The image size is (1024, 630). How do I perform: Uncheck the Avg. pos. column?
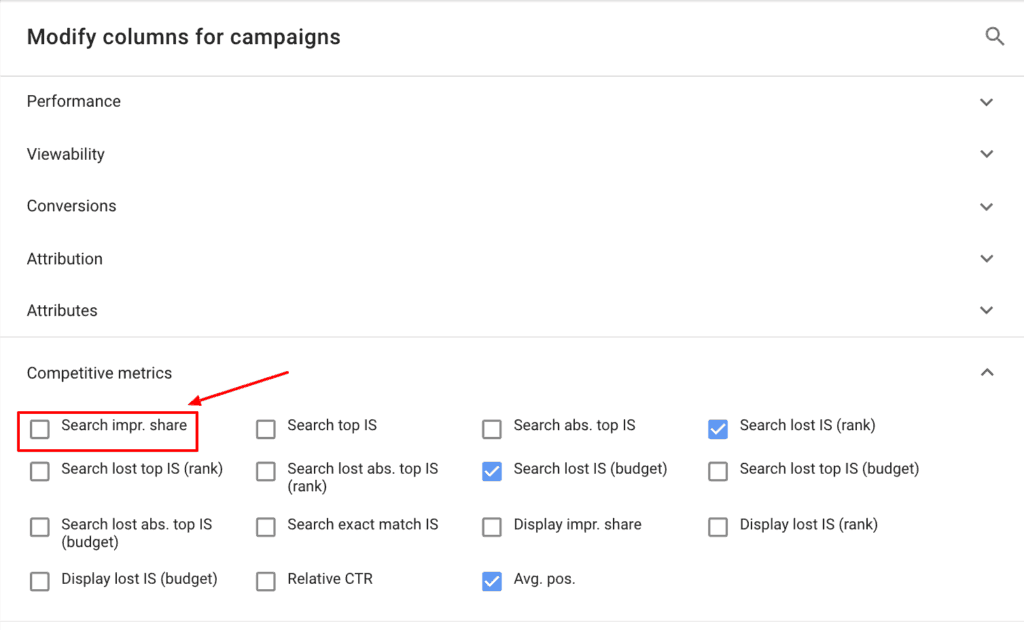pos(492,581)
